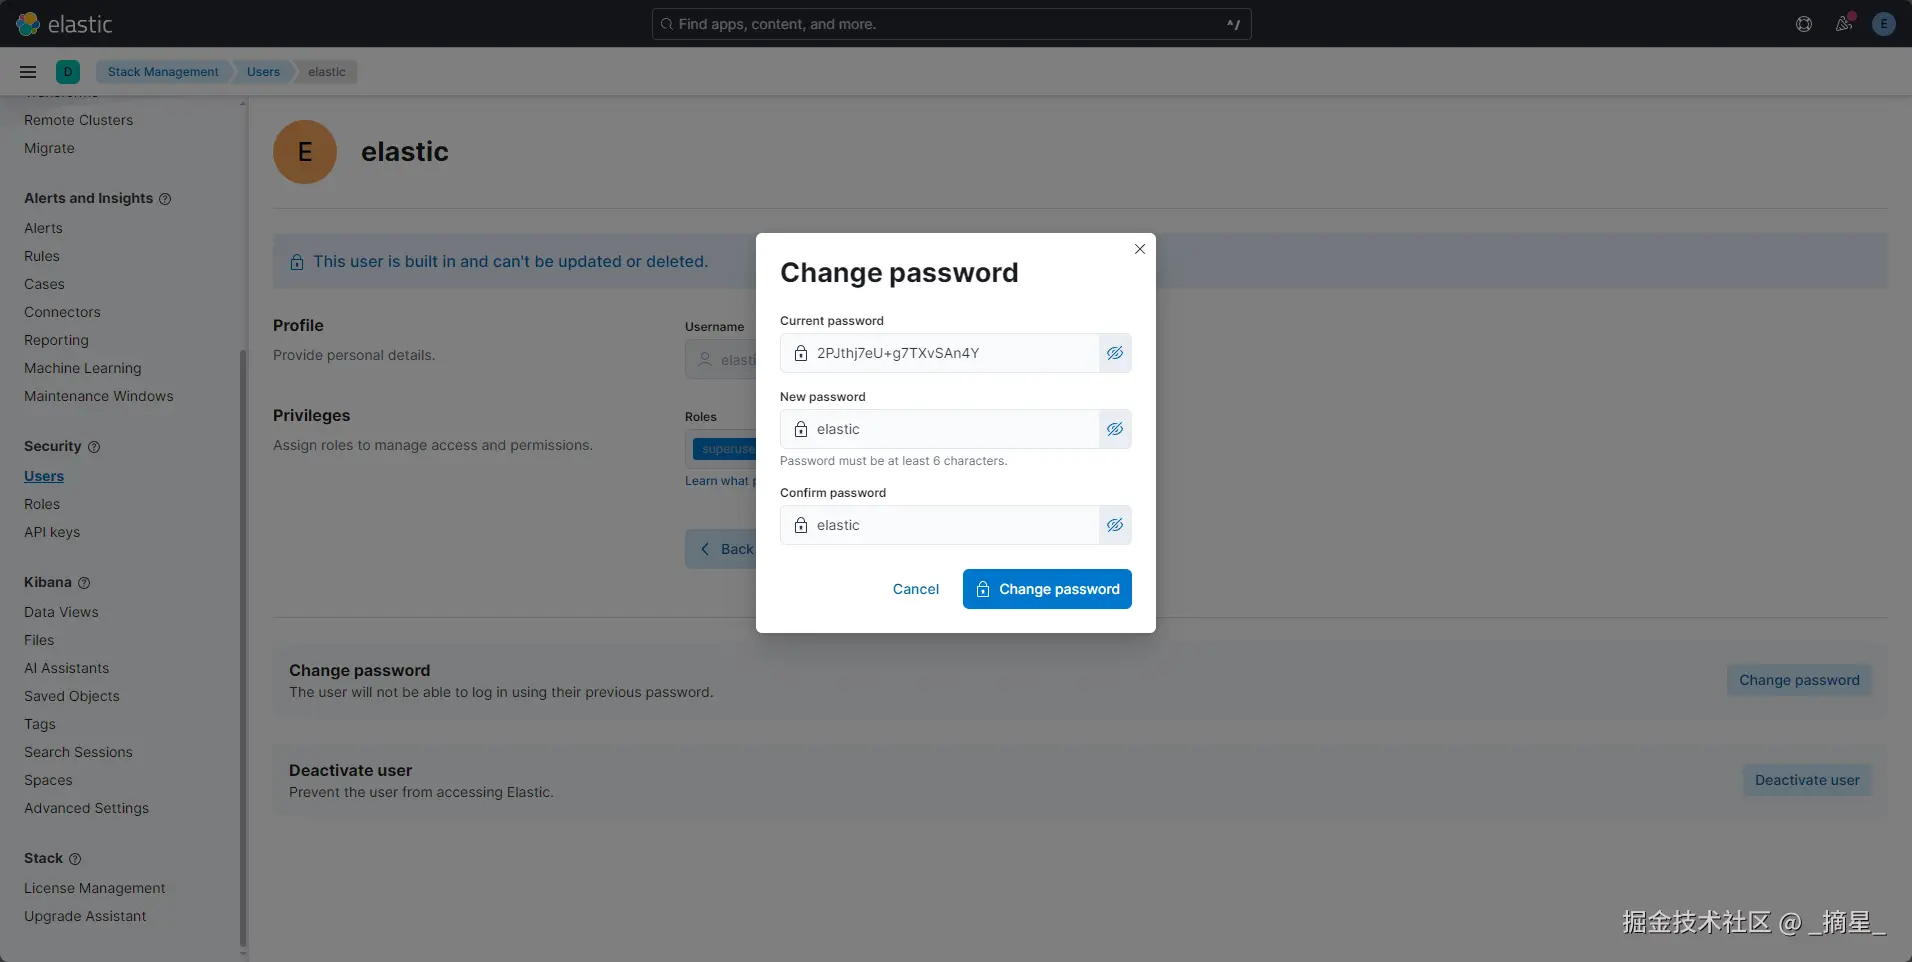
Task: Open License Management in the sidebar
Action: (x=95, y=888)
